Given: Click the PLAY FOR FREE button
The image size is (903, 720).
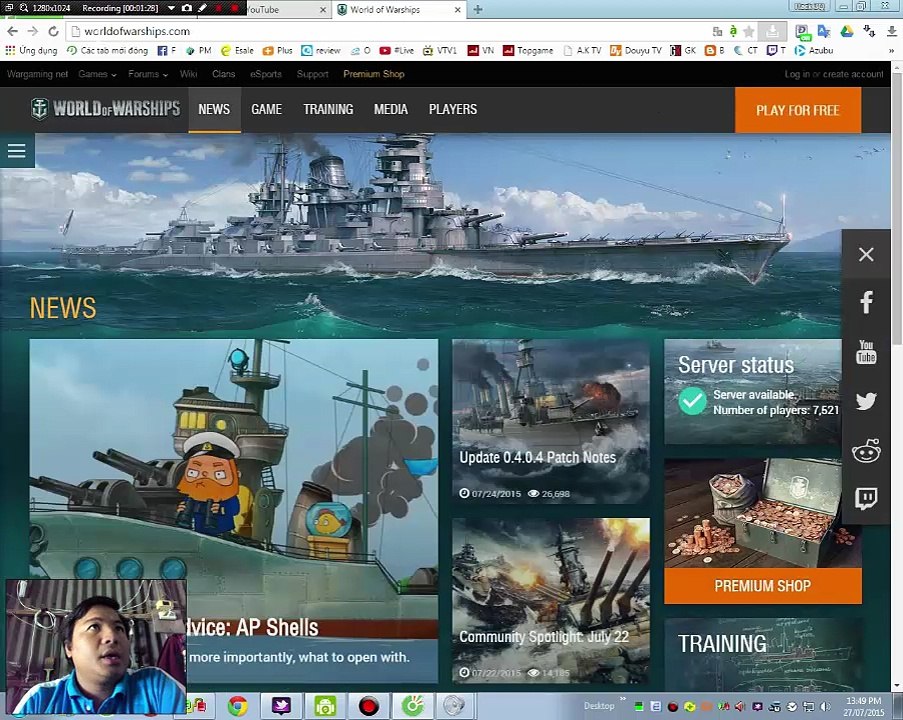Looking at the screenshot, I should point(798,110).
